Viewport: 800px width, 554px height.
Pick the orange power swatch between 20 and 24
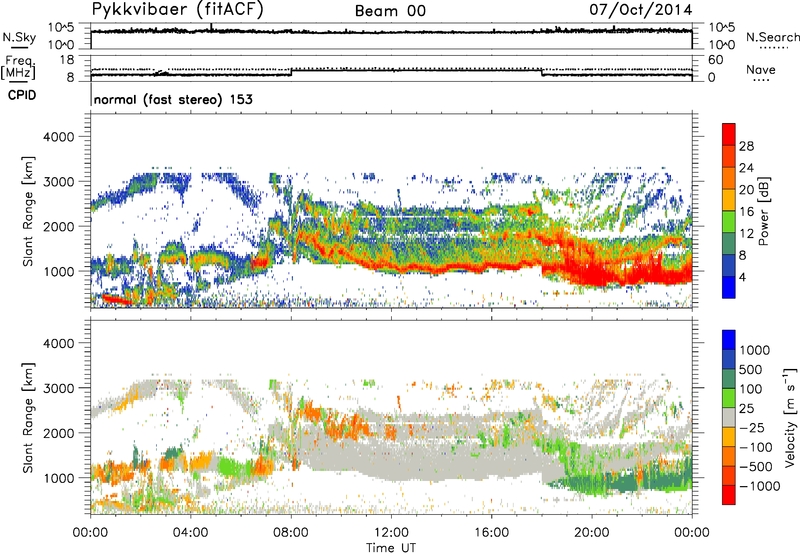(729, 178)
